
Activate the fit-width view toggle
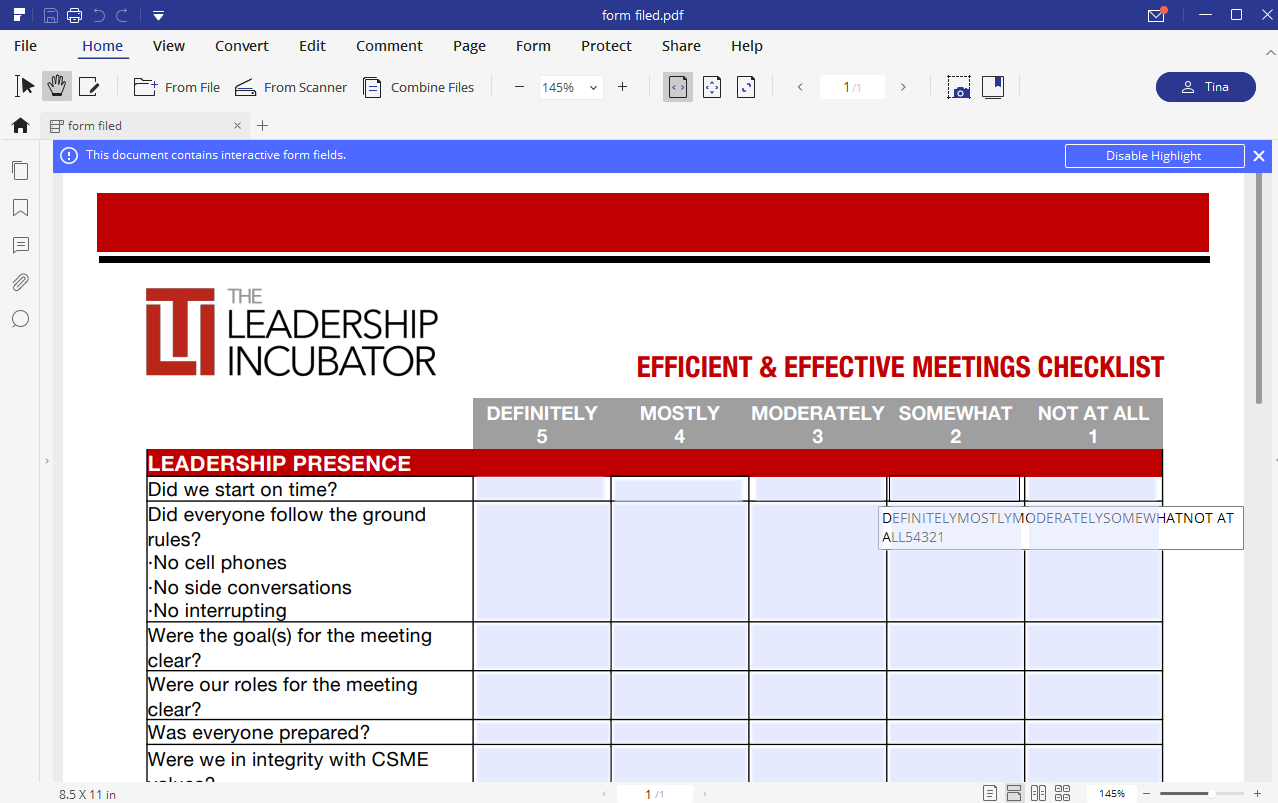pyautogui.click(x=678, y=87)
